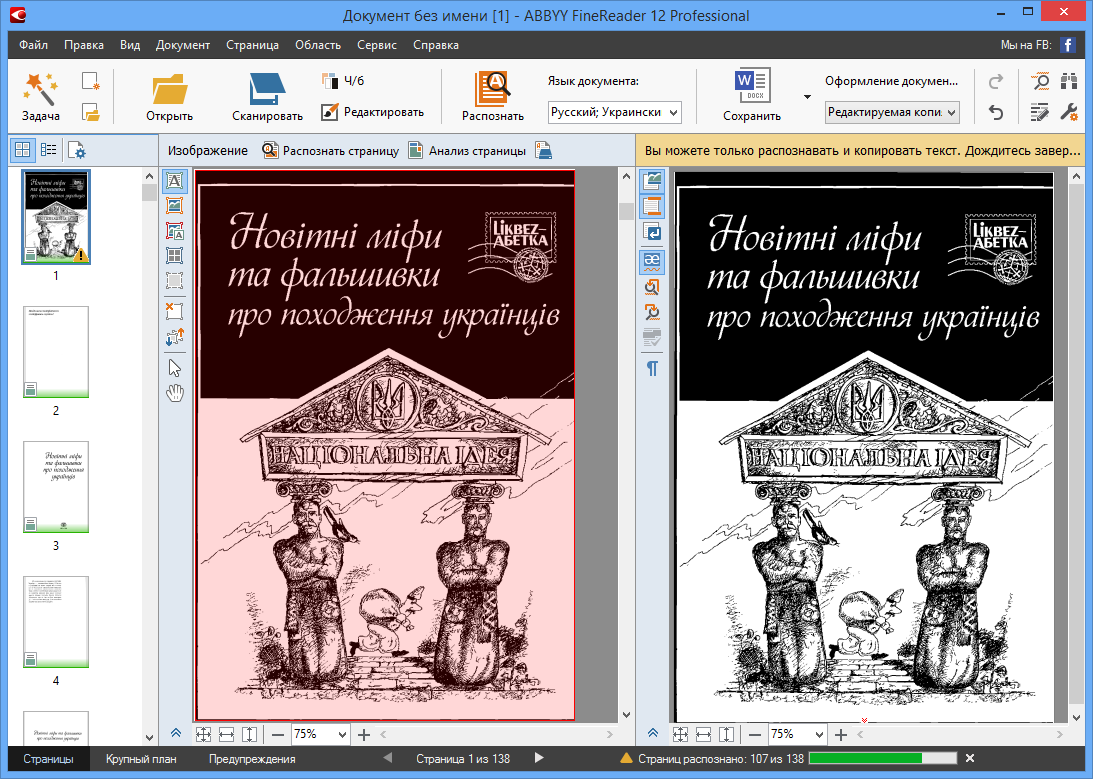
Task: Toggle top icon in text pane toolbar
Action: point(652,180)
